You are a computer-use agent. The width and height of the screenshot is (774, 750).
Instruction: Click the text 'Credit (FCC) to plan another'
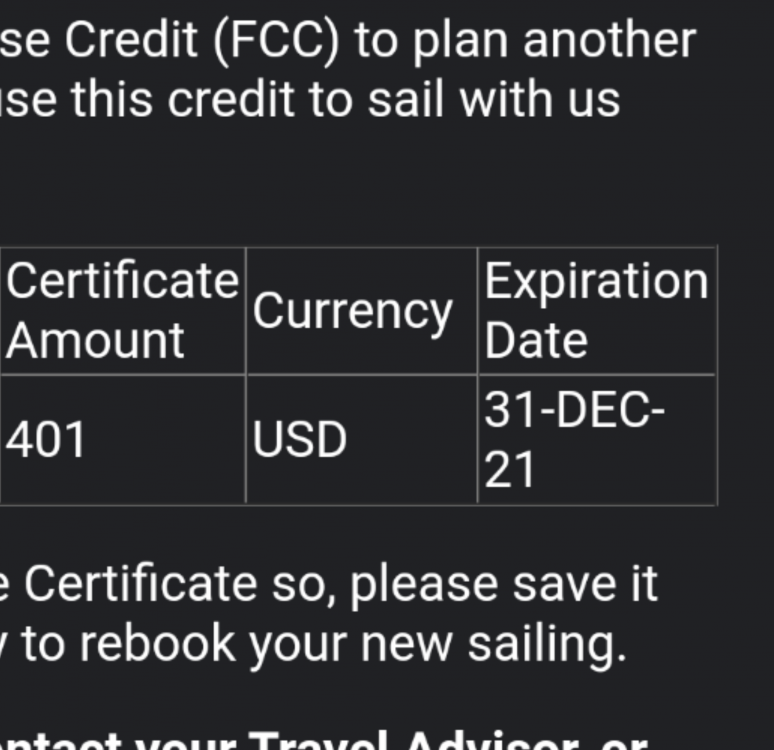[380, 41]
